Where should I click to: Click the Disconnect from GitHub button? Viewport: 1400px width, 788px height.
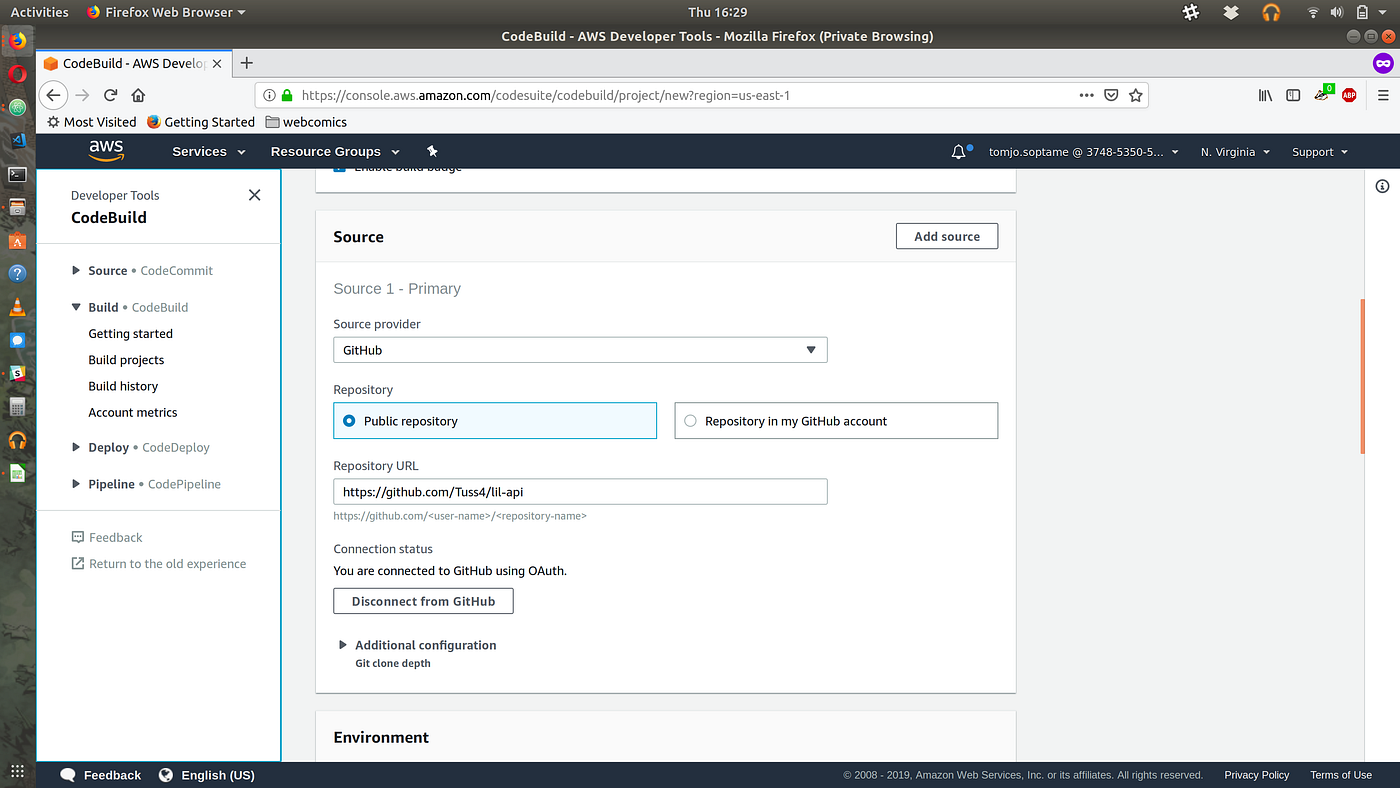pyautogui.click(x=422, y=601)
